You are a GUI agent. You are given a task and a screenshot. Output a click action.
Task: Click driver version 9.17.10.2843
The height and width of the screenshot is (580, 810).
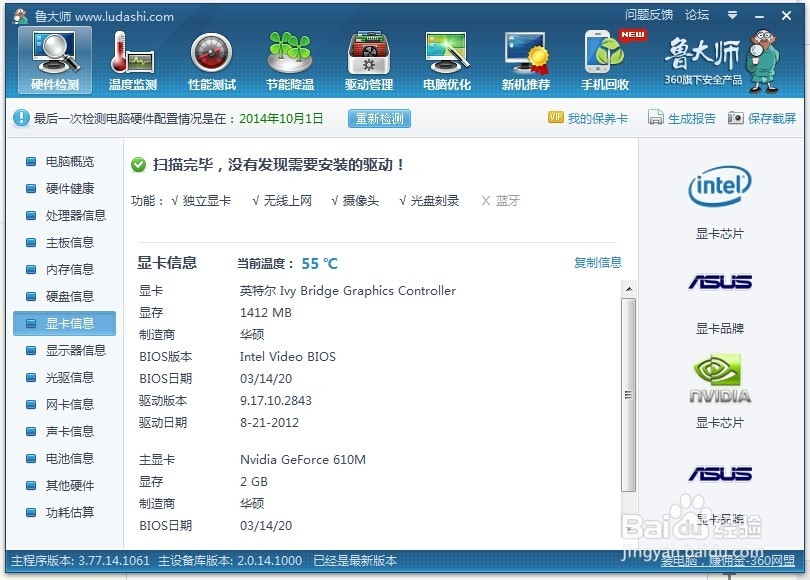(276, 400)
